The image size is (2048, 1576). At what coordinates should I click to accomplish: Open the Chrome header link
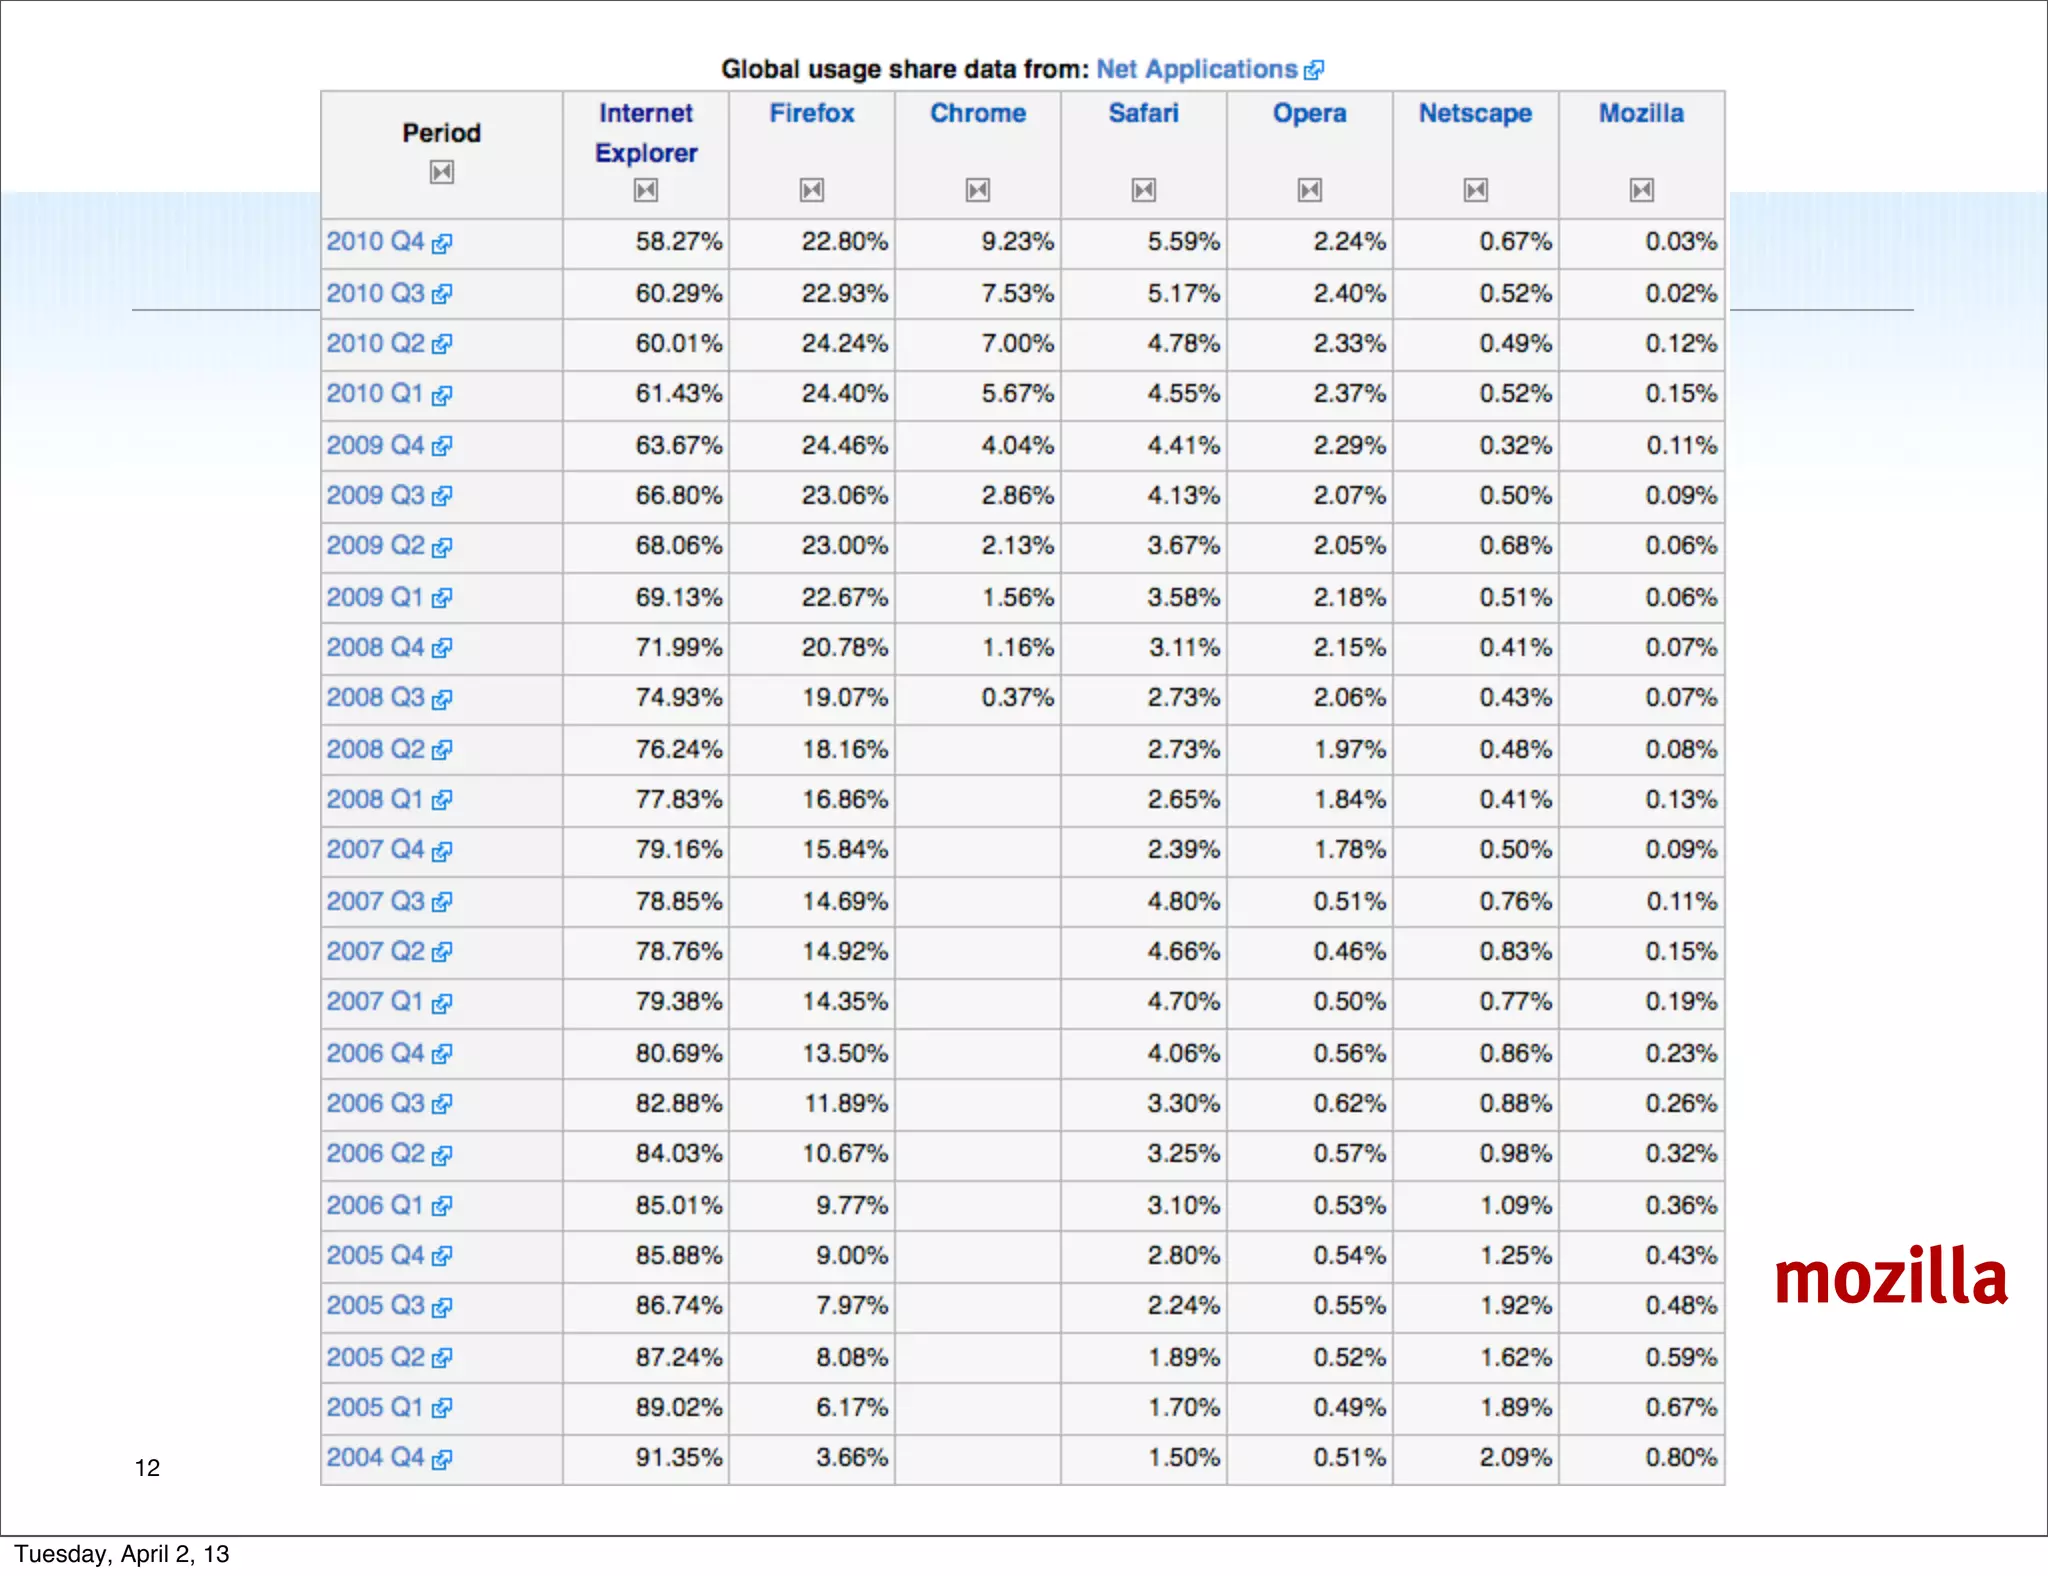pos(977,113)
